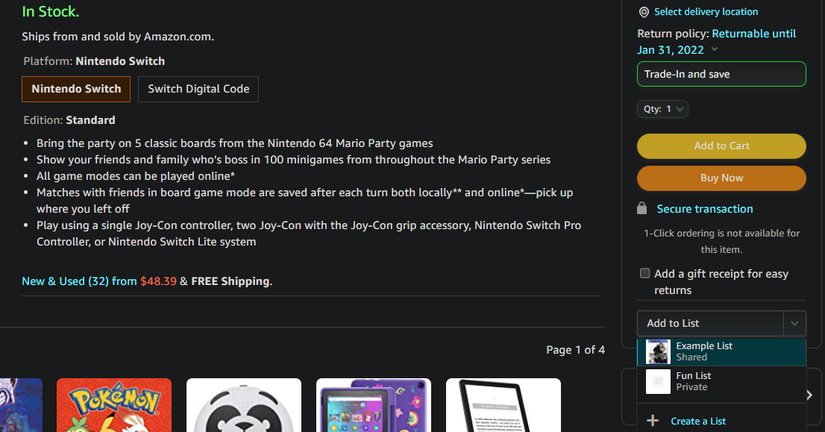Open the Pokémon product thumbnail
The width and height of the screenshot is (825, 432).
pyautogui.click(x=99, y=405)
